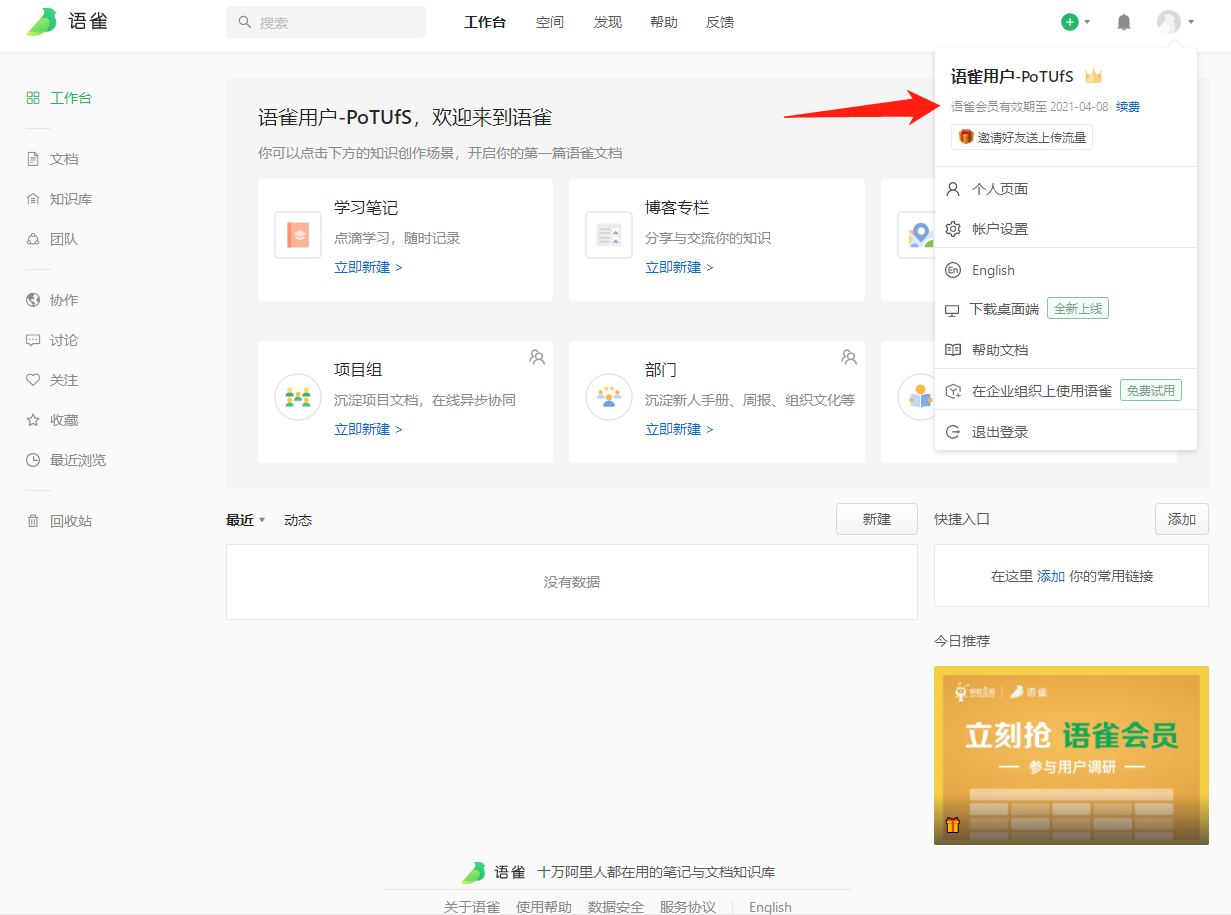This screenshot has height=915, width=1231.
Task: Open the notification bell
Action: pos(1124,22)
